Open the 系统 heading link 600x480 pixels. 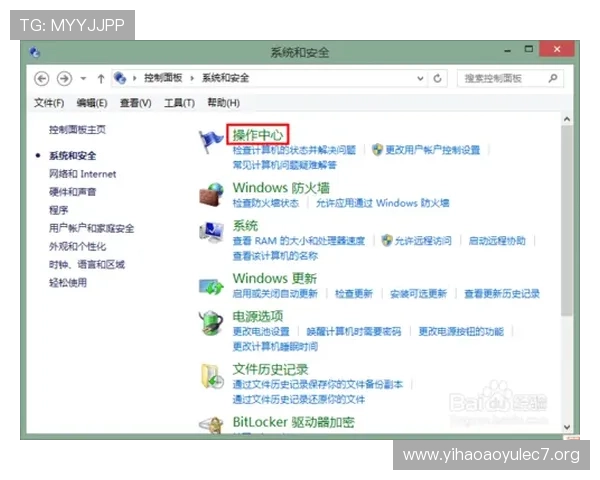click(245, 225)
